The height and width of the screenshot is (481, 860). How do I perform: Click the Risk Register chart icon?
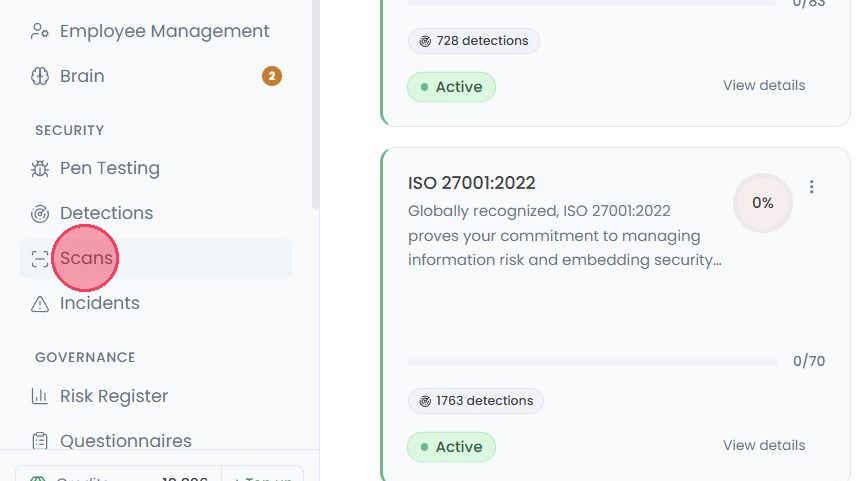[39, 396]
